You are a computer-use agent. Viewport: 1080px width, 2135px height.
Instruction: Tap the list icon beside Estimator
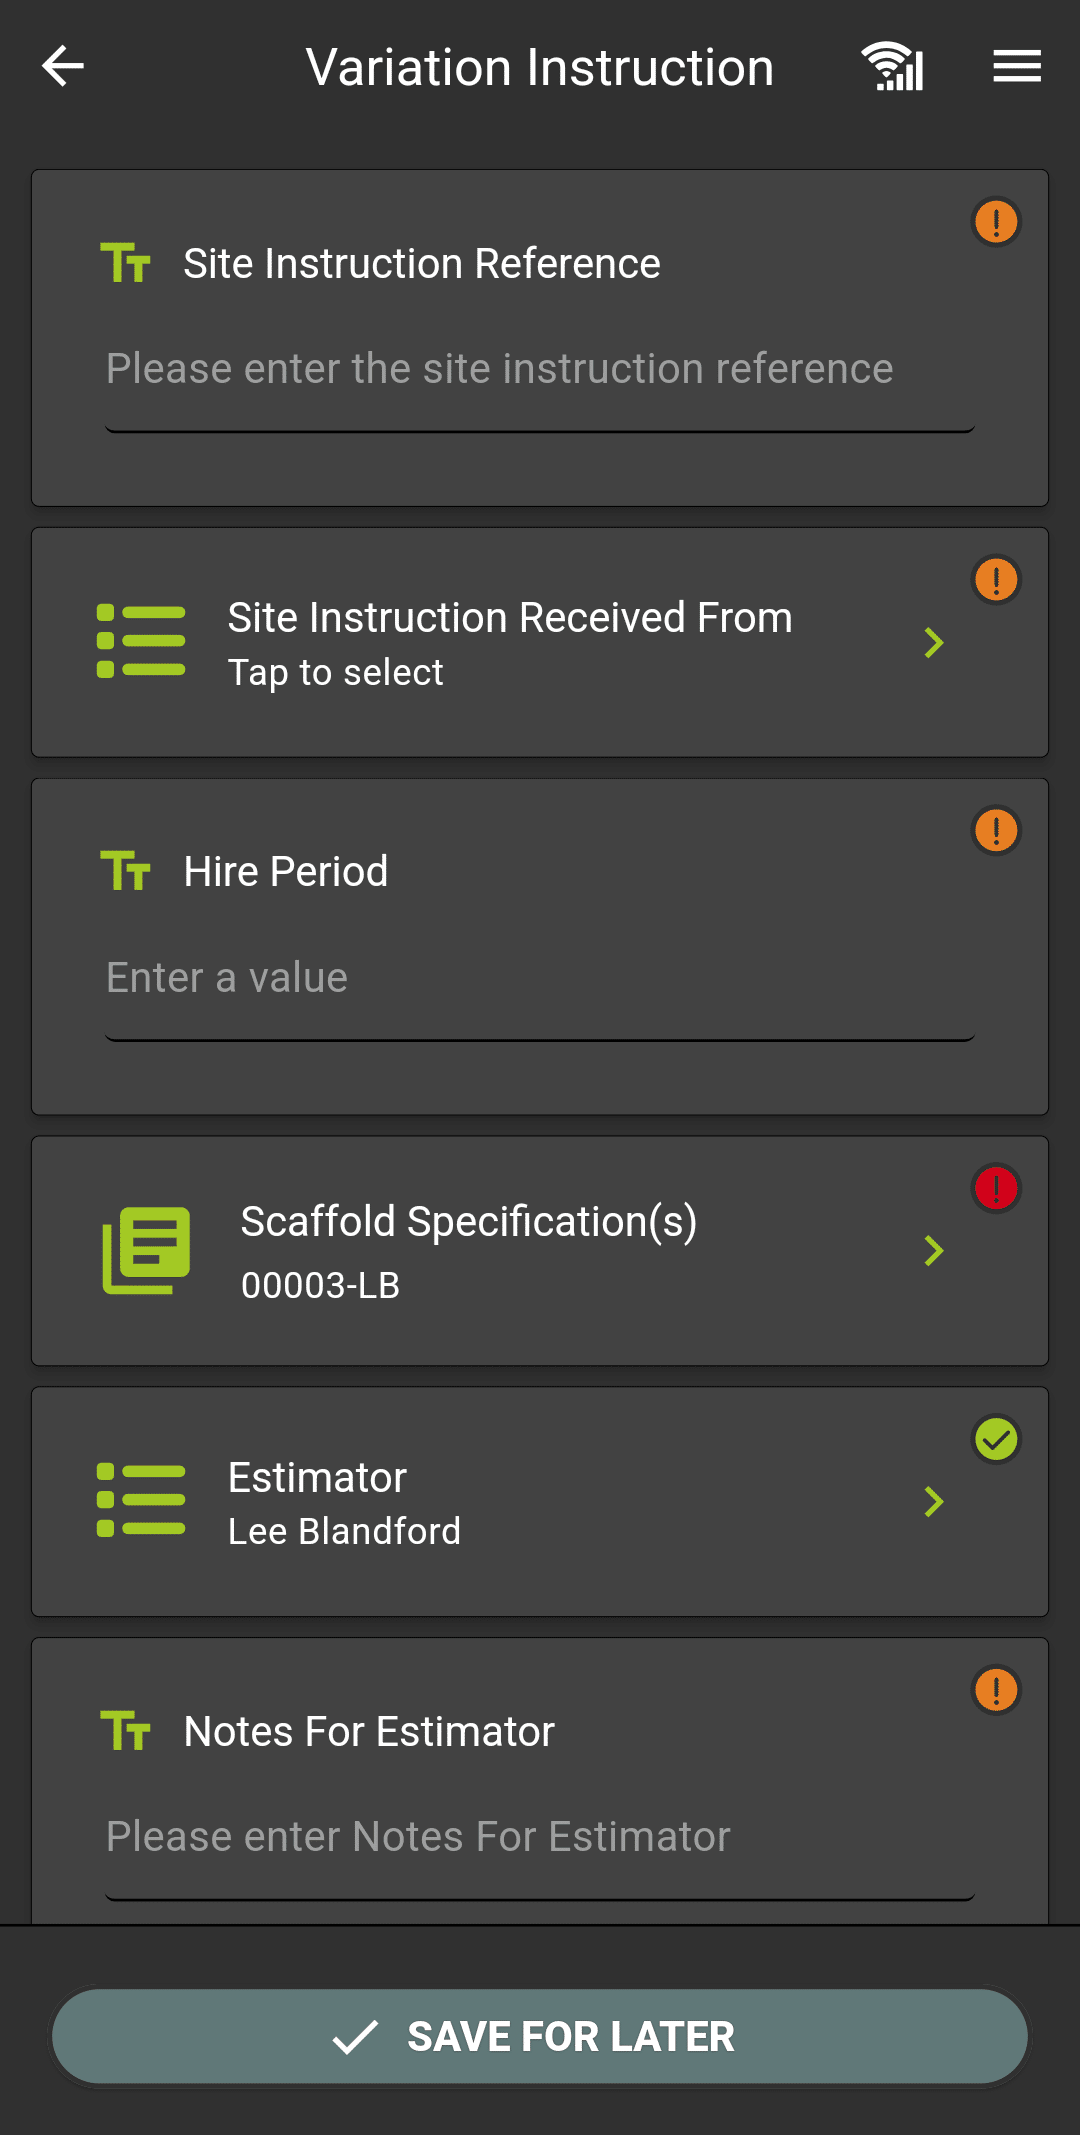click(141, 1499)
